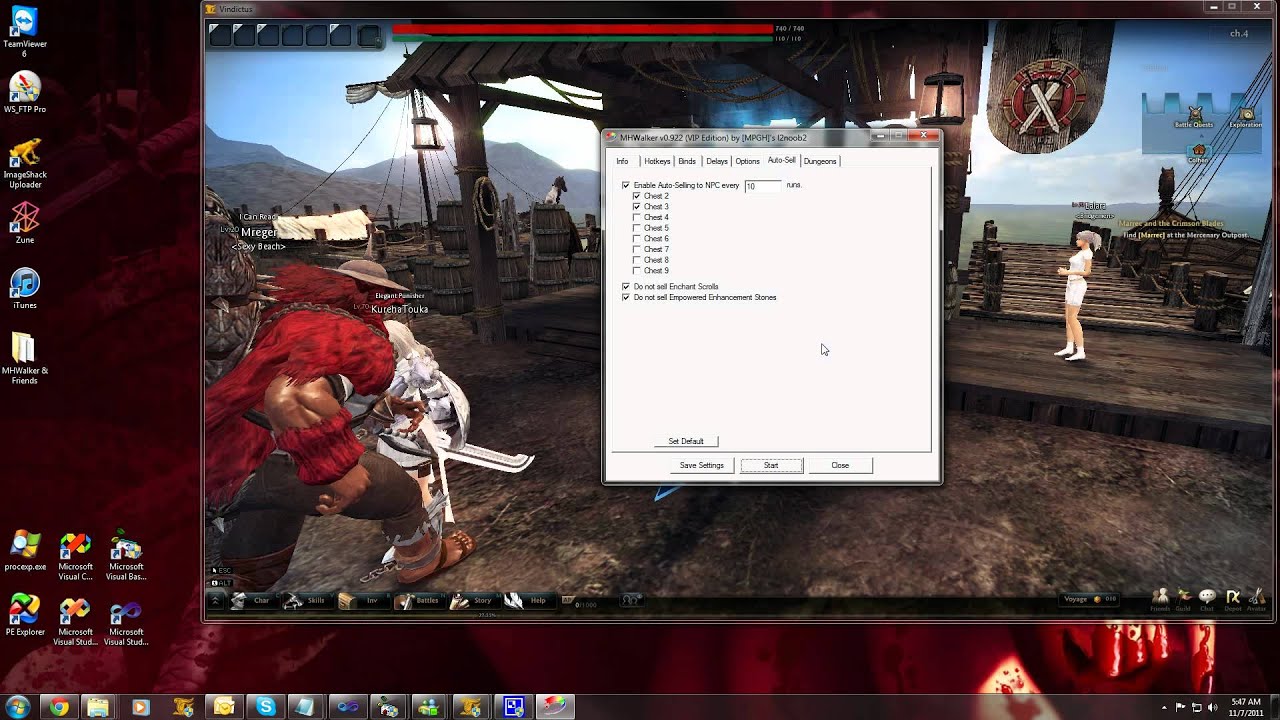Viewport: 1280px width, 720px height.
Task: Check the Chest 5 checkbox
Action: pos(637,228)
